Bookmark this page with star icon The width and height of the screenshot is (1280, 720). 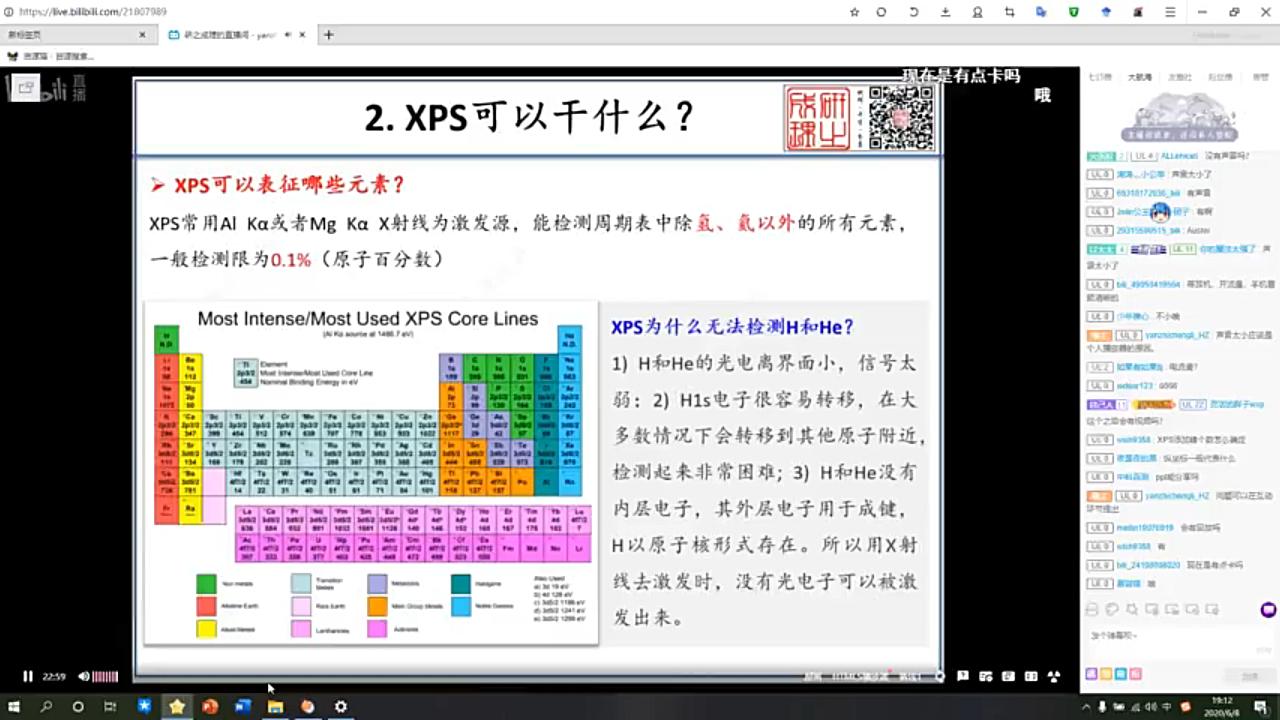click(854, 12)
